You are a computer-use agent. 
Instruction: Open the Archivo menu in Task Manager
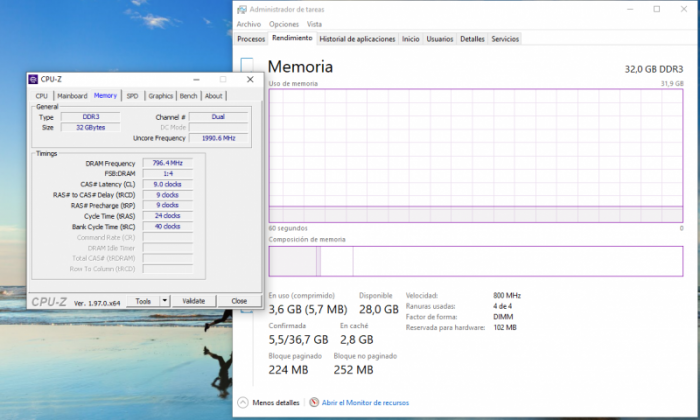[249, 24]
